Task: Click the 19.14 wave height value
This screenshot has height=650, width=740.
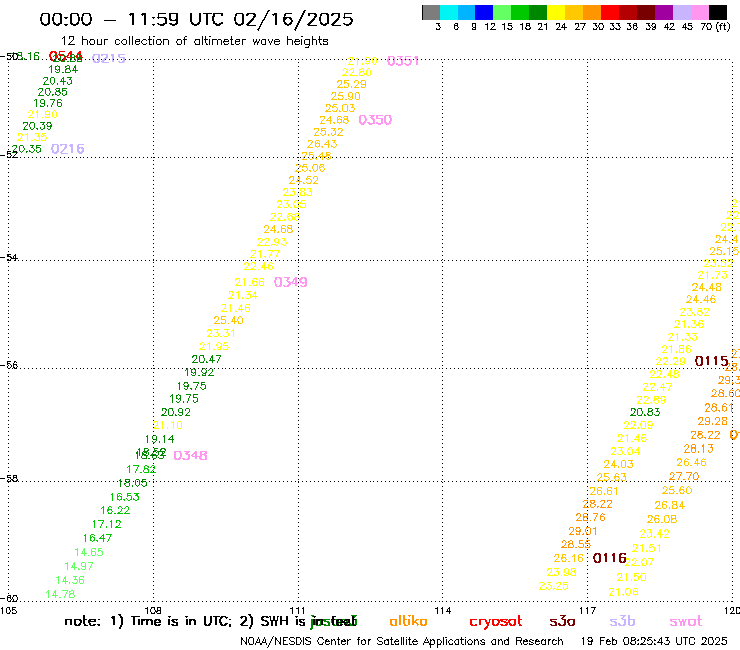Action: click(160, 439)
